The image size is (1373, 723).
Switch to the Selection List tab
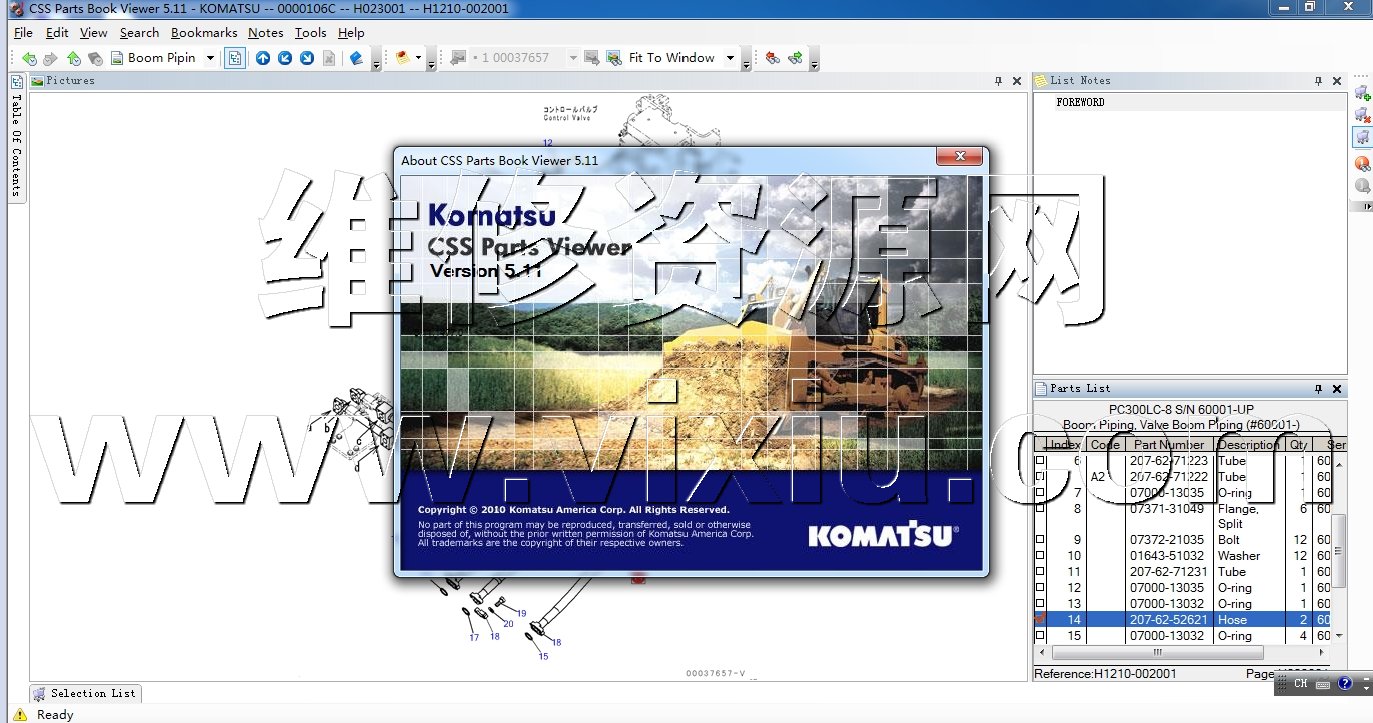click(86, 693)
